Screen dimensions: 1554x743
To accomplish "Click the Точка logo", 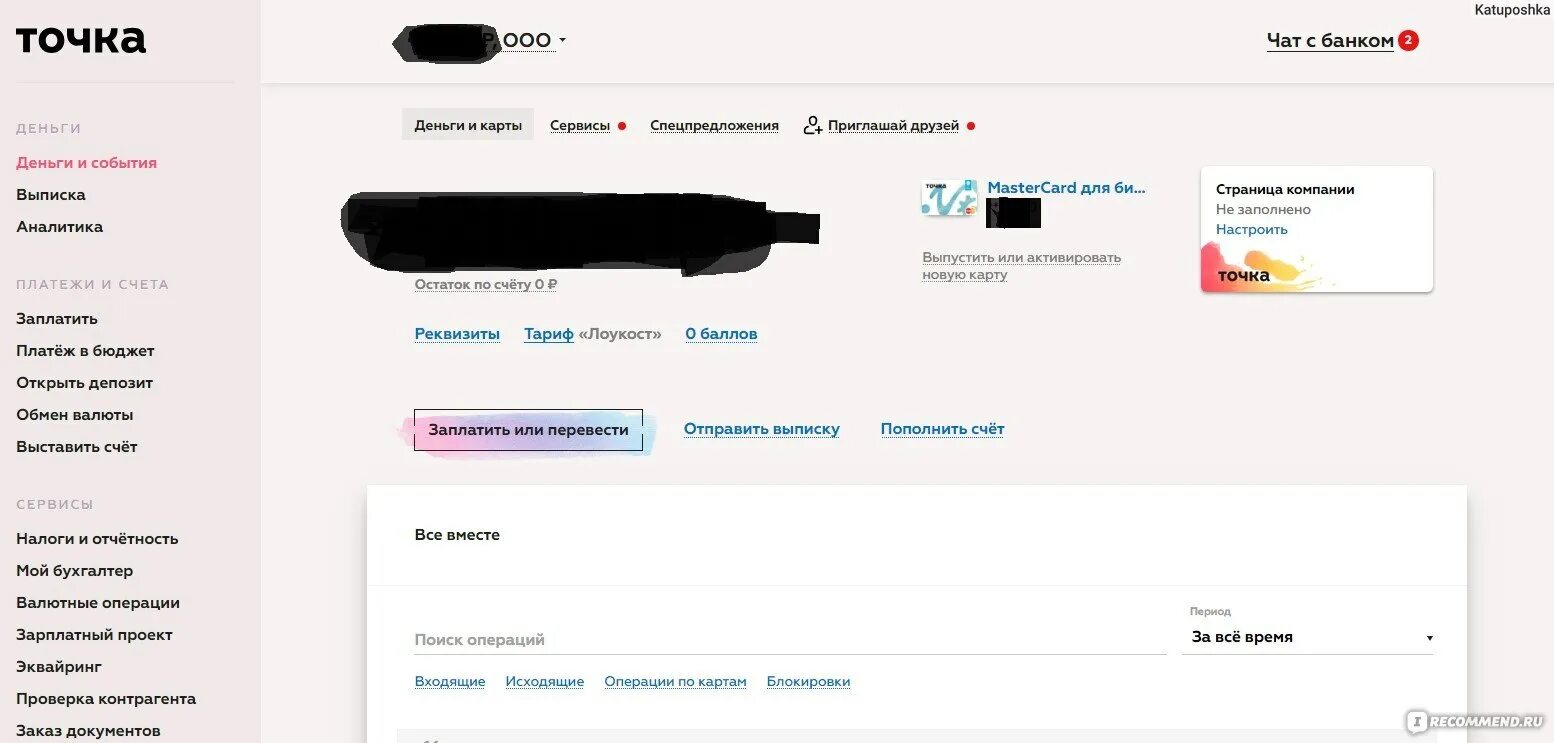I will coord(81,40).
